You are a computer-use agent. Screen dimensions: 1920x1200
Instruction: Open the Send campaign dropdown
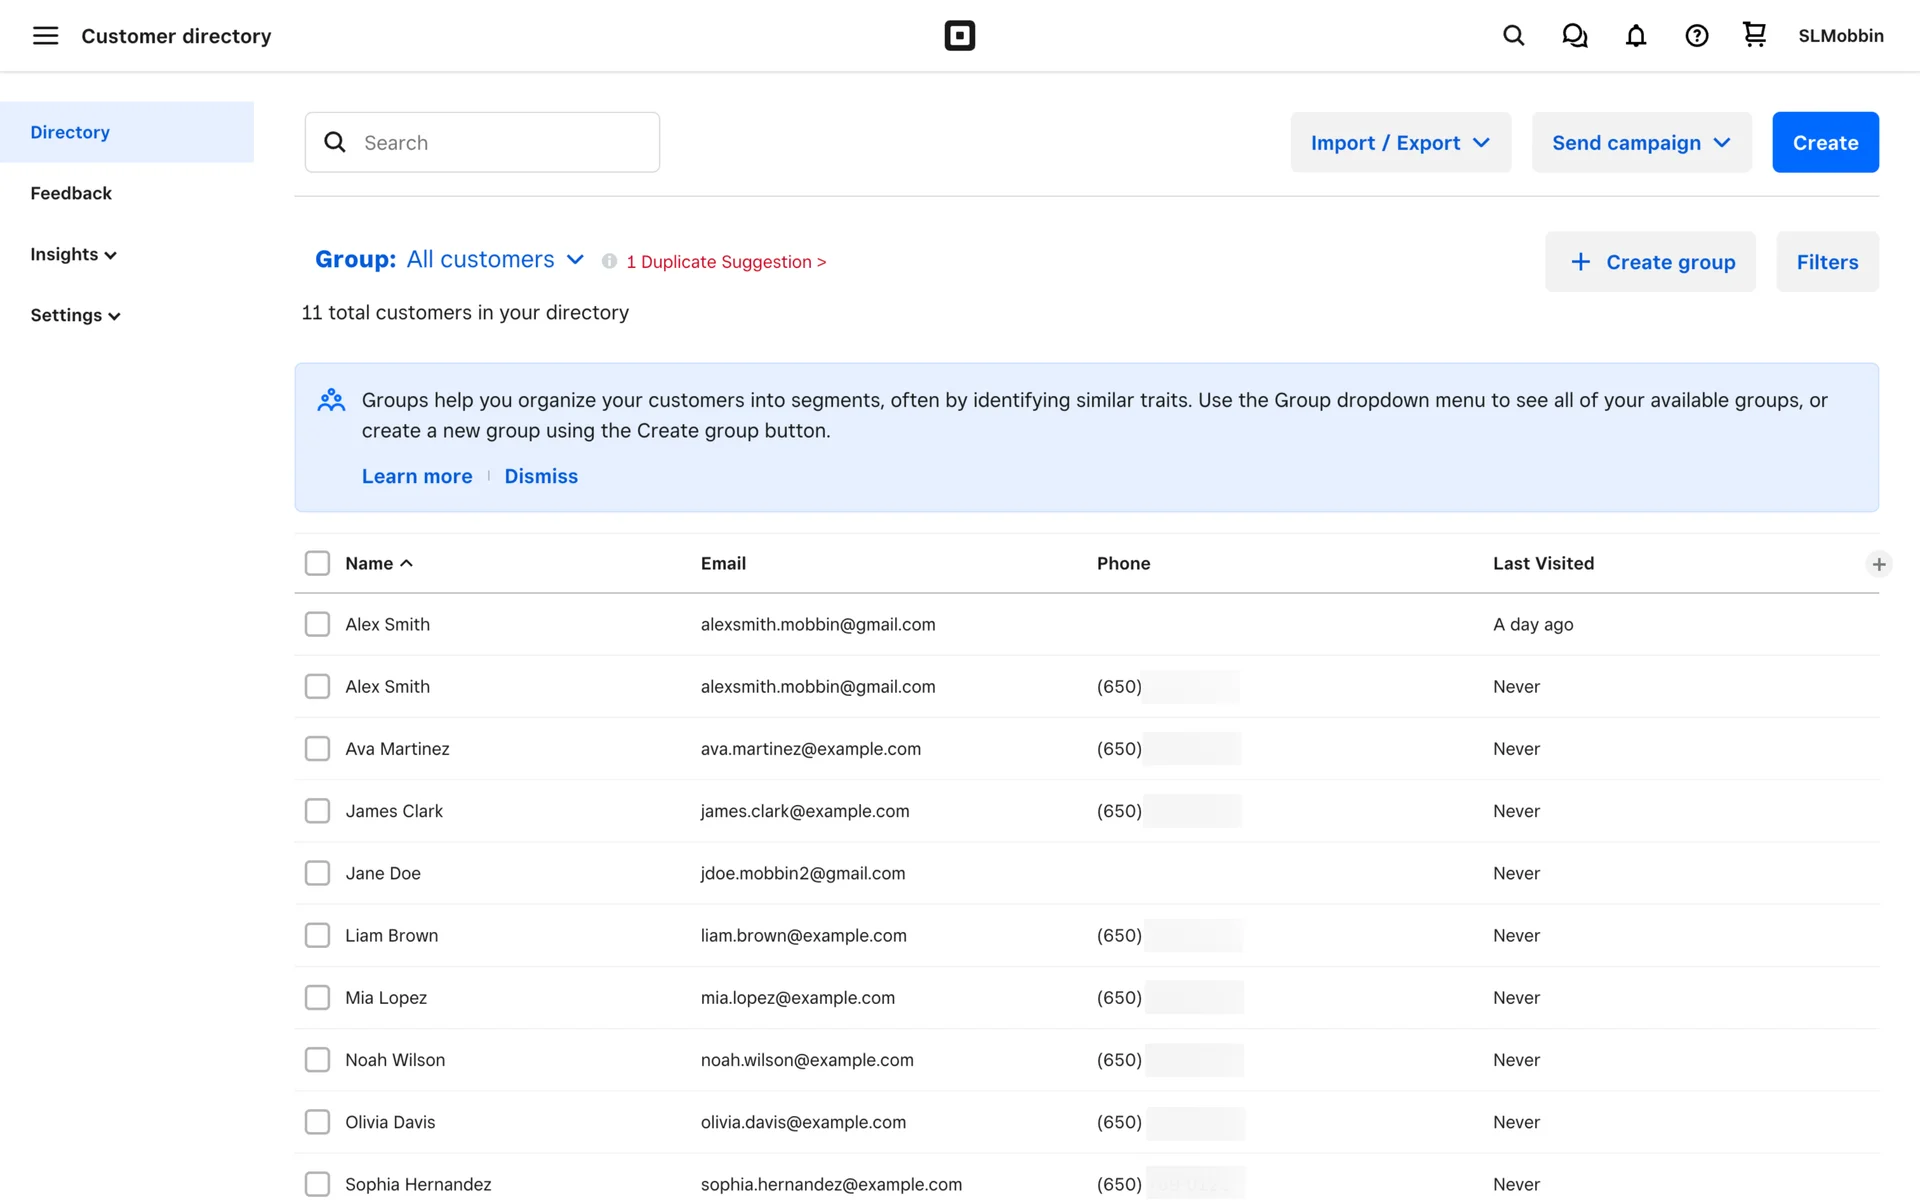click(x=1641, y=142)
